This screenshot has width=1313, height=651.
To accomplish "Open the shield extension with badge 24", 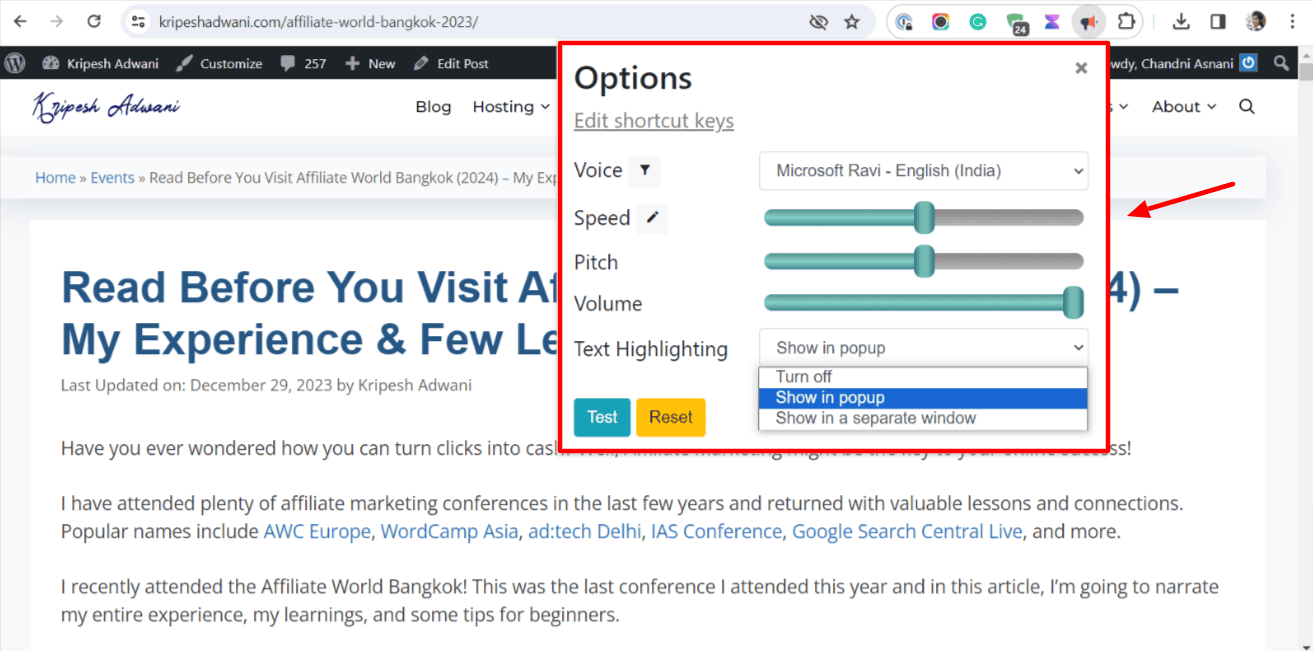I will (x=1015, y=22).
